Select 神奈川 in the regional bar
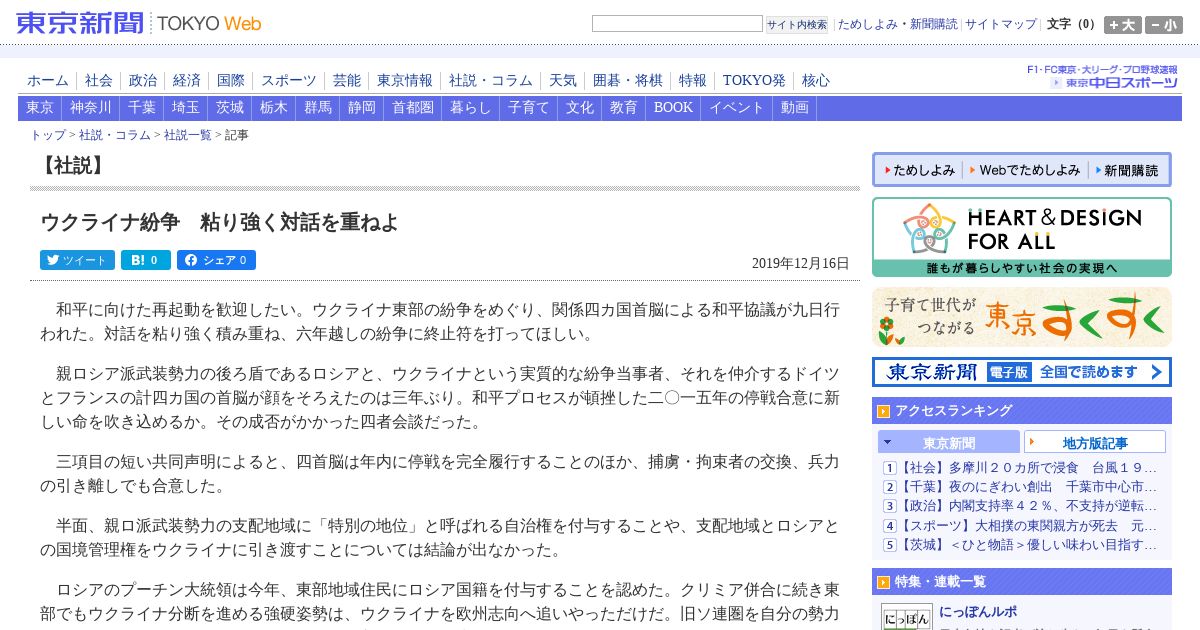Viewport: 1200px width, 630px height. tap(91, 108)
